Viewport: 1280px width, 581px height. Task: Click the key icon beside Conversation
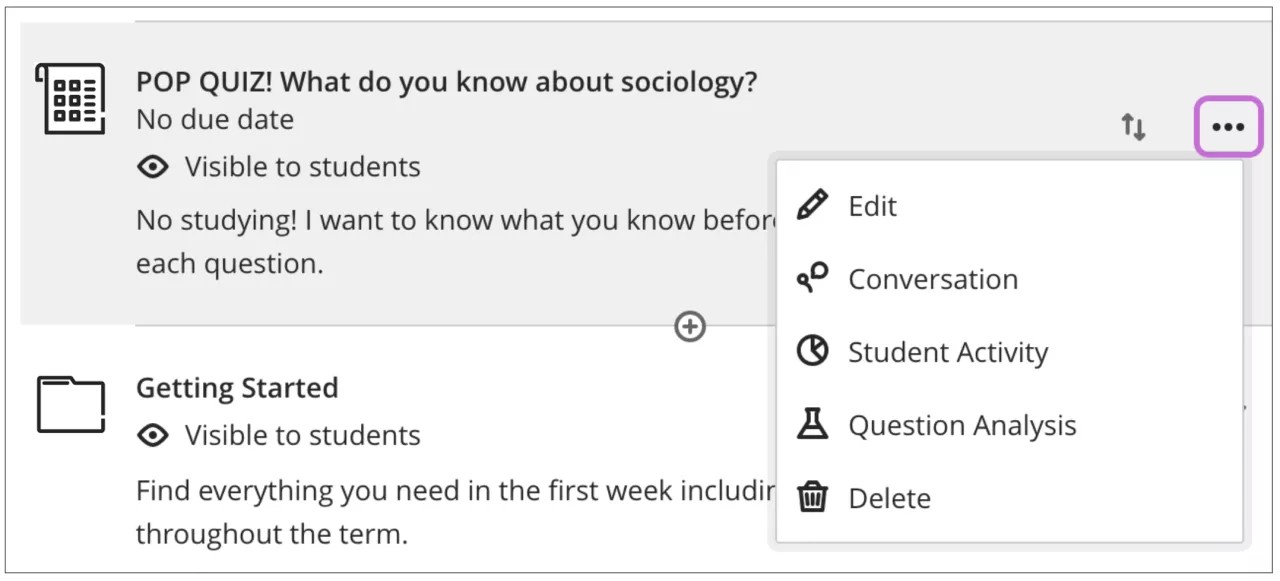point(812,278)
